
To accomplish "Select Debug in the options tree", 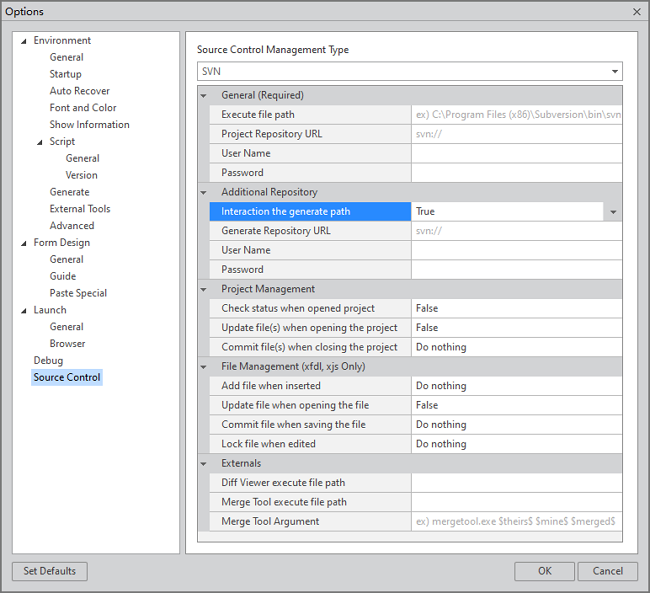I will pos(48,360).
